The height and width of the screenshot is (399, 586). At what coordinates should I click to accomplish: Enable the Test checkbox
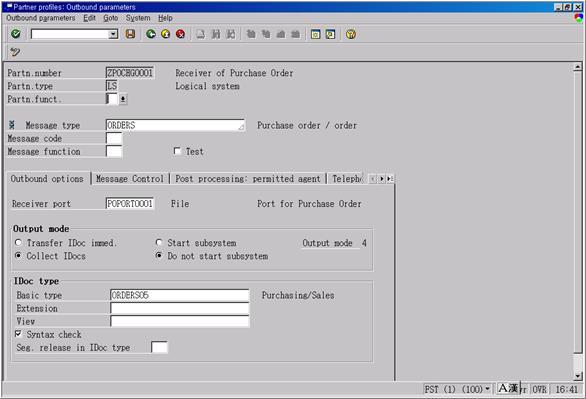[x=177, y=151]
